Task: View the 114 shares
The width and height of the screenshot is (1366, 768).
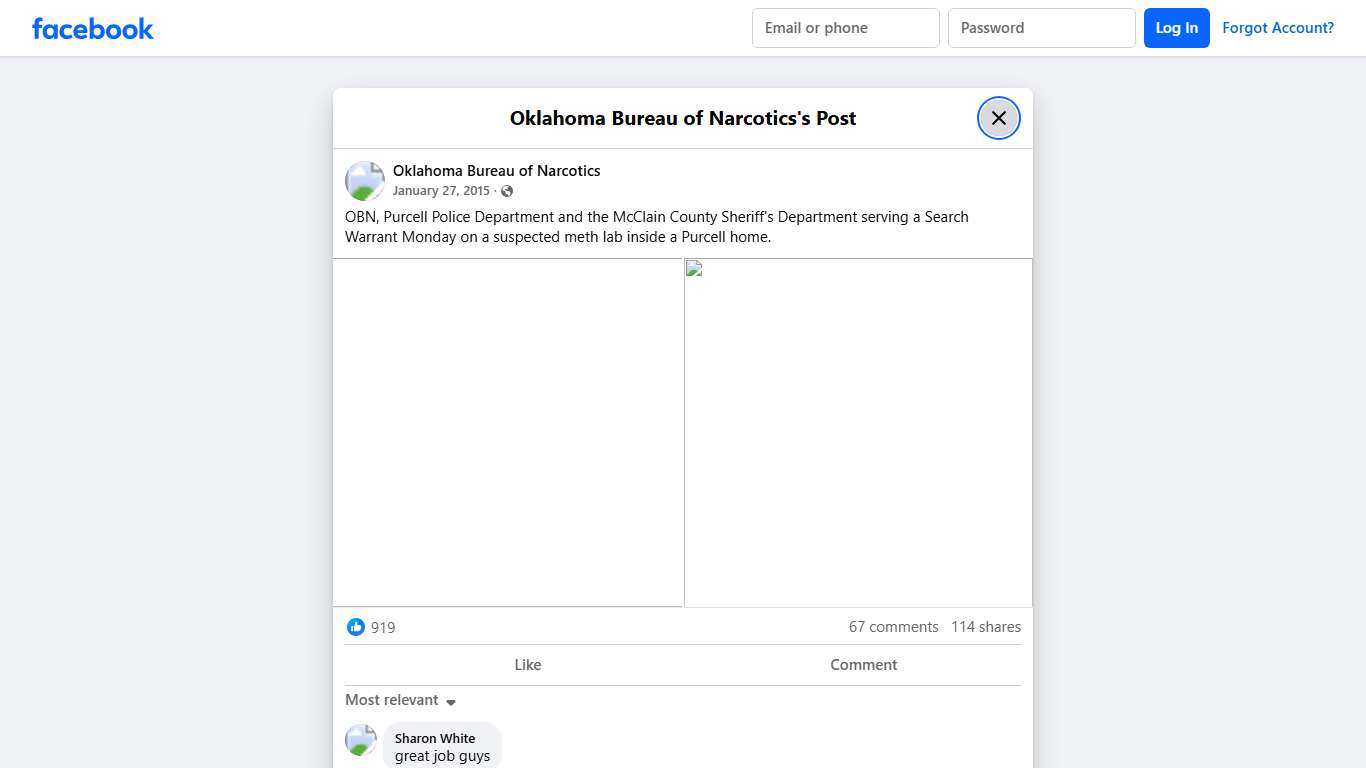Action: coord(986,627)
